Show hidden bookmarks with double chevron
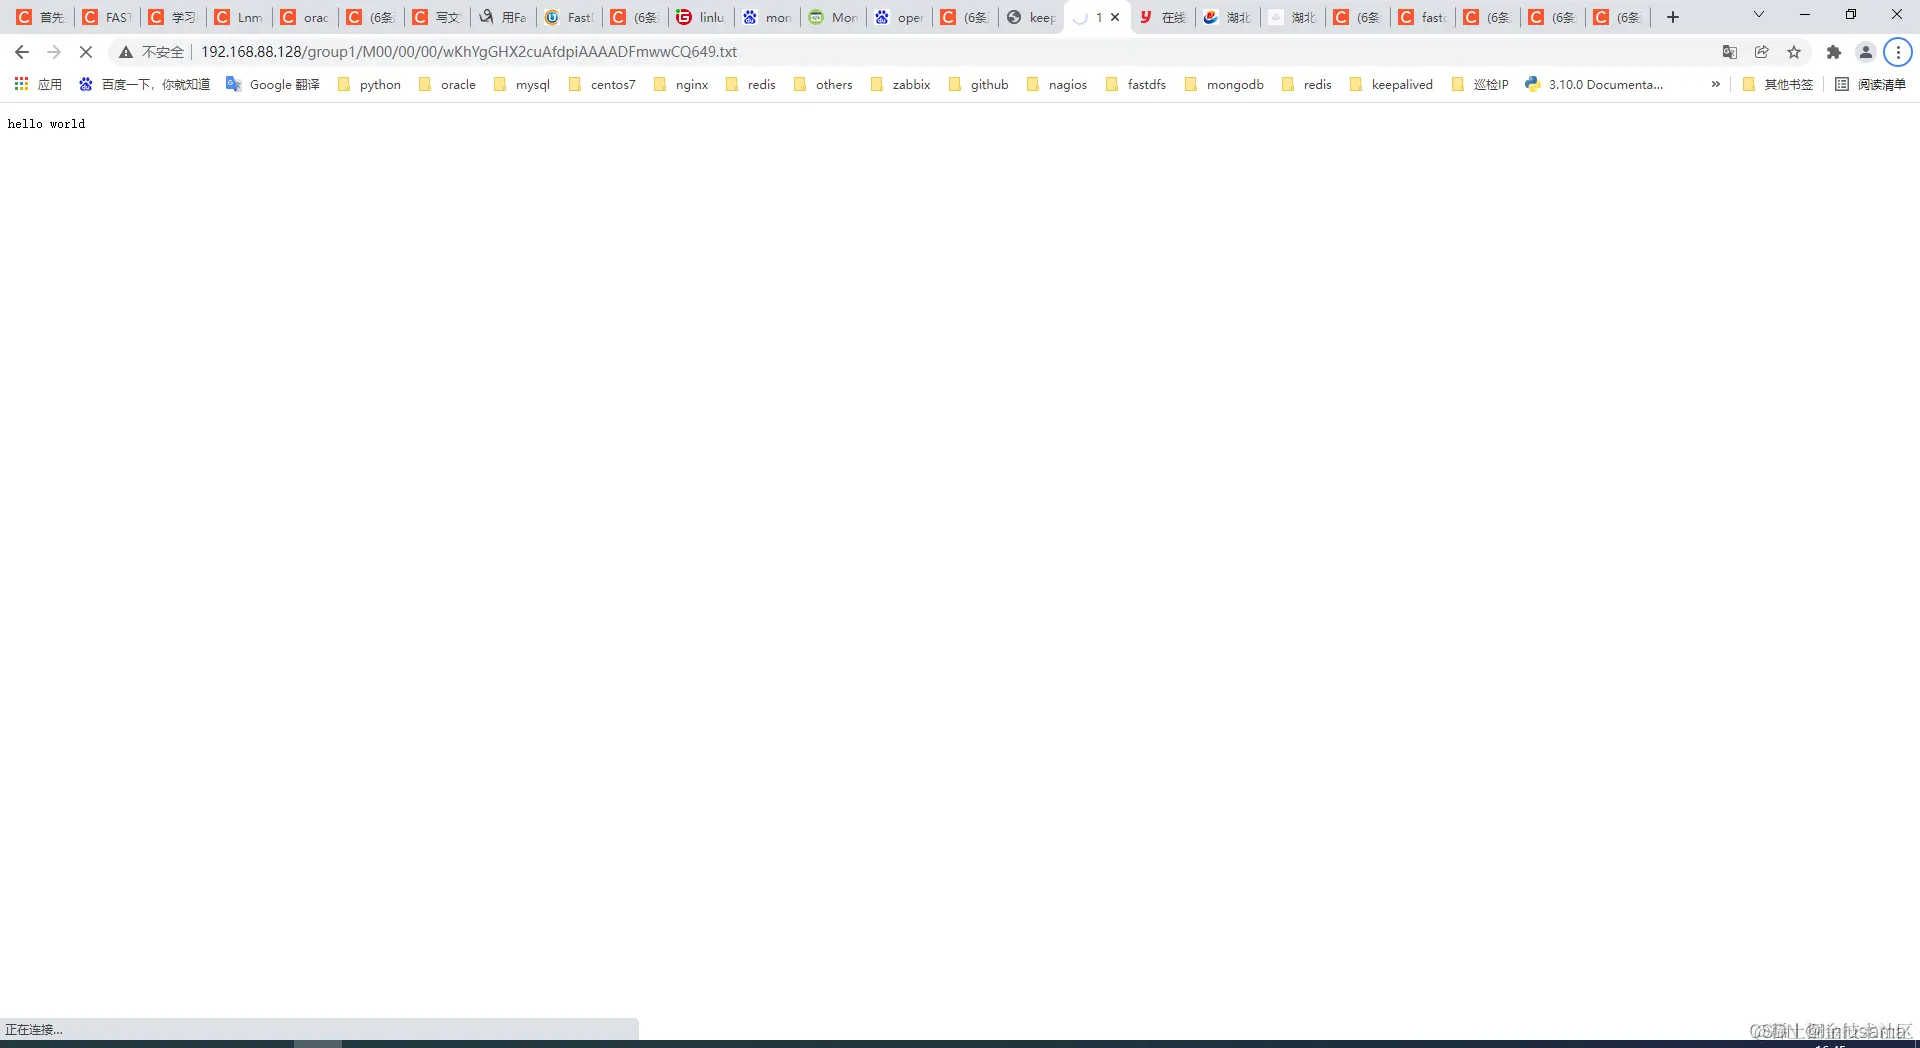The height and width of the screenshot is (1048, 1920). pos(1716,85)
